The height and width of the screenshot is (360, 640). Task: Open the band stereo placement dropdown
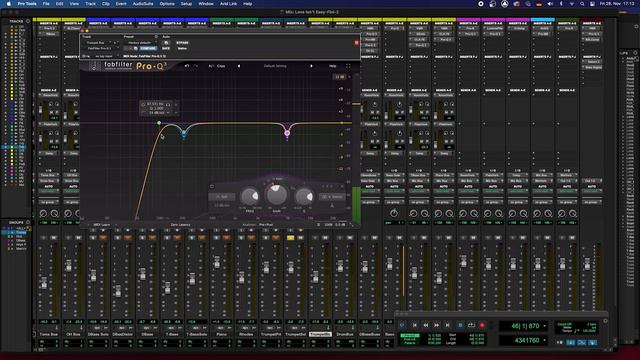coord(332,196)
